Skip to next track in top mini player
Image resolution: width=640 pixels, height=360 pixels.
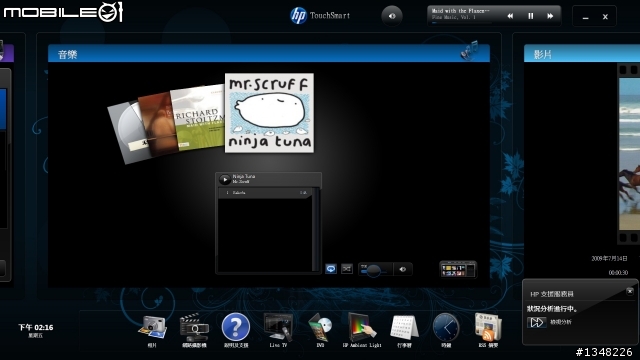click(x=550, y=16)
